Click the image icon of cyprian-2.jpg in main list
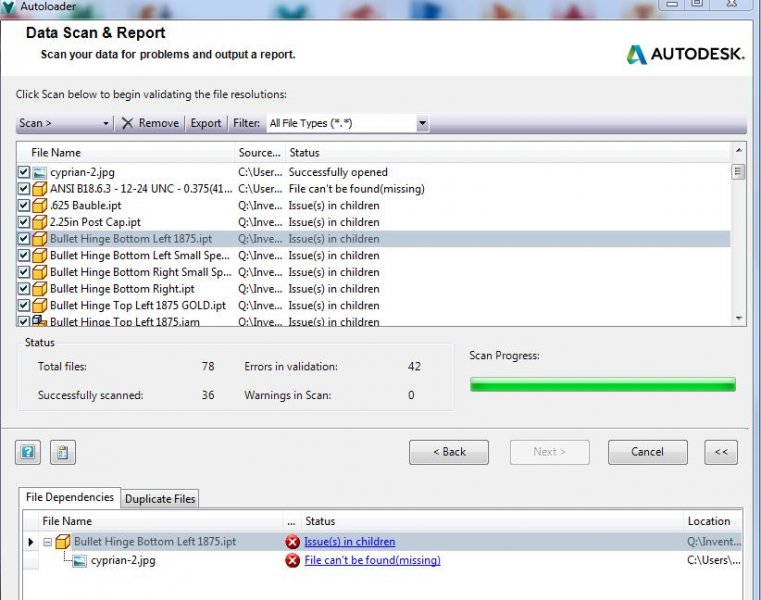The height and width of the screenshot is (600, 761). 39,172
